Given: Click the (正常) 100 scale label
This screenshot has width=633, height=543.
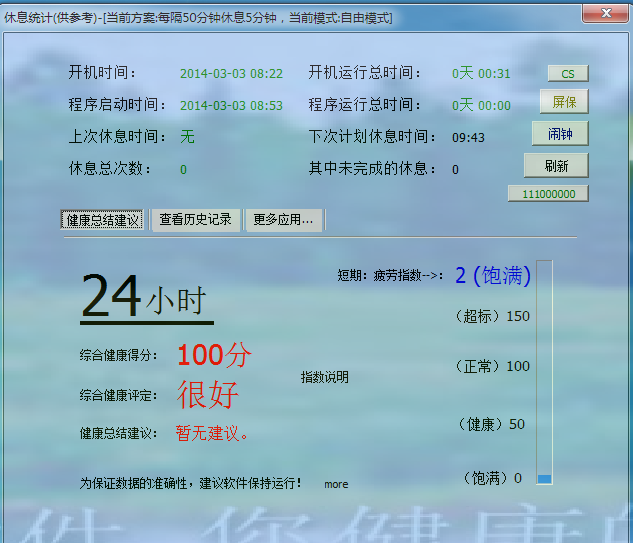Looking at the screenshot, I should point(492,366).
